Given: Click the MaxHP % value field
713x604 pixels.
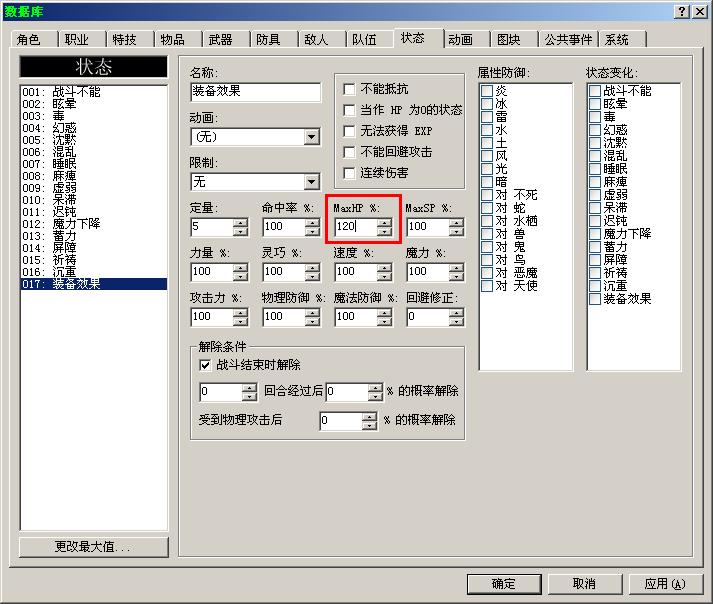Looking at the screenshot, I should click(x=356, y=226).
